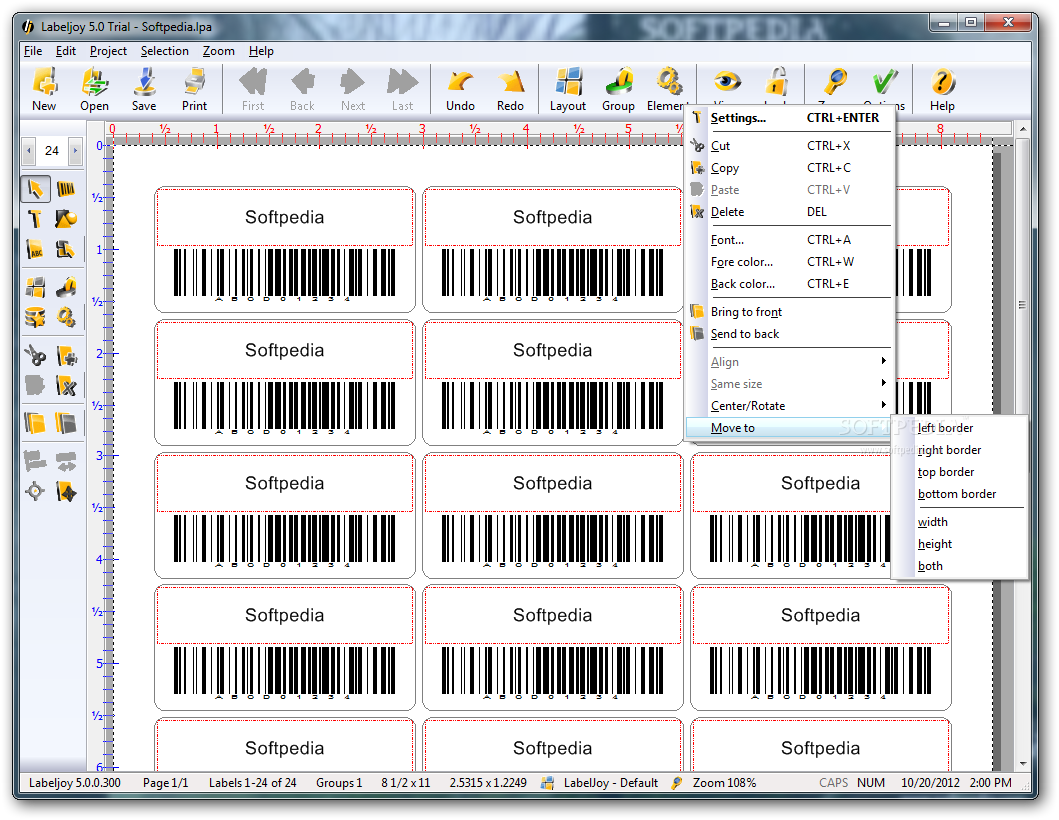Image resolution: width=1059 pixels, height=820 pixels.
Task: Choose Cut in the context menu
Action: (788, 146)
